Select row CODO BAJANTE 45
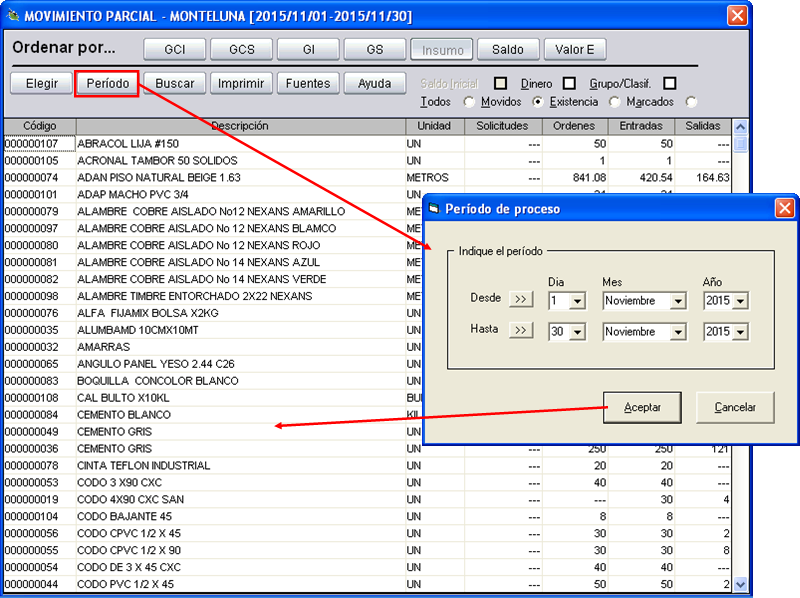This screenshot has height=598, width=800. click(x=367, y=516)
